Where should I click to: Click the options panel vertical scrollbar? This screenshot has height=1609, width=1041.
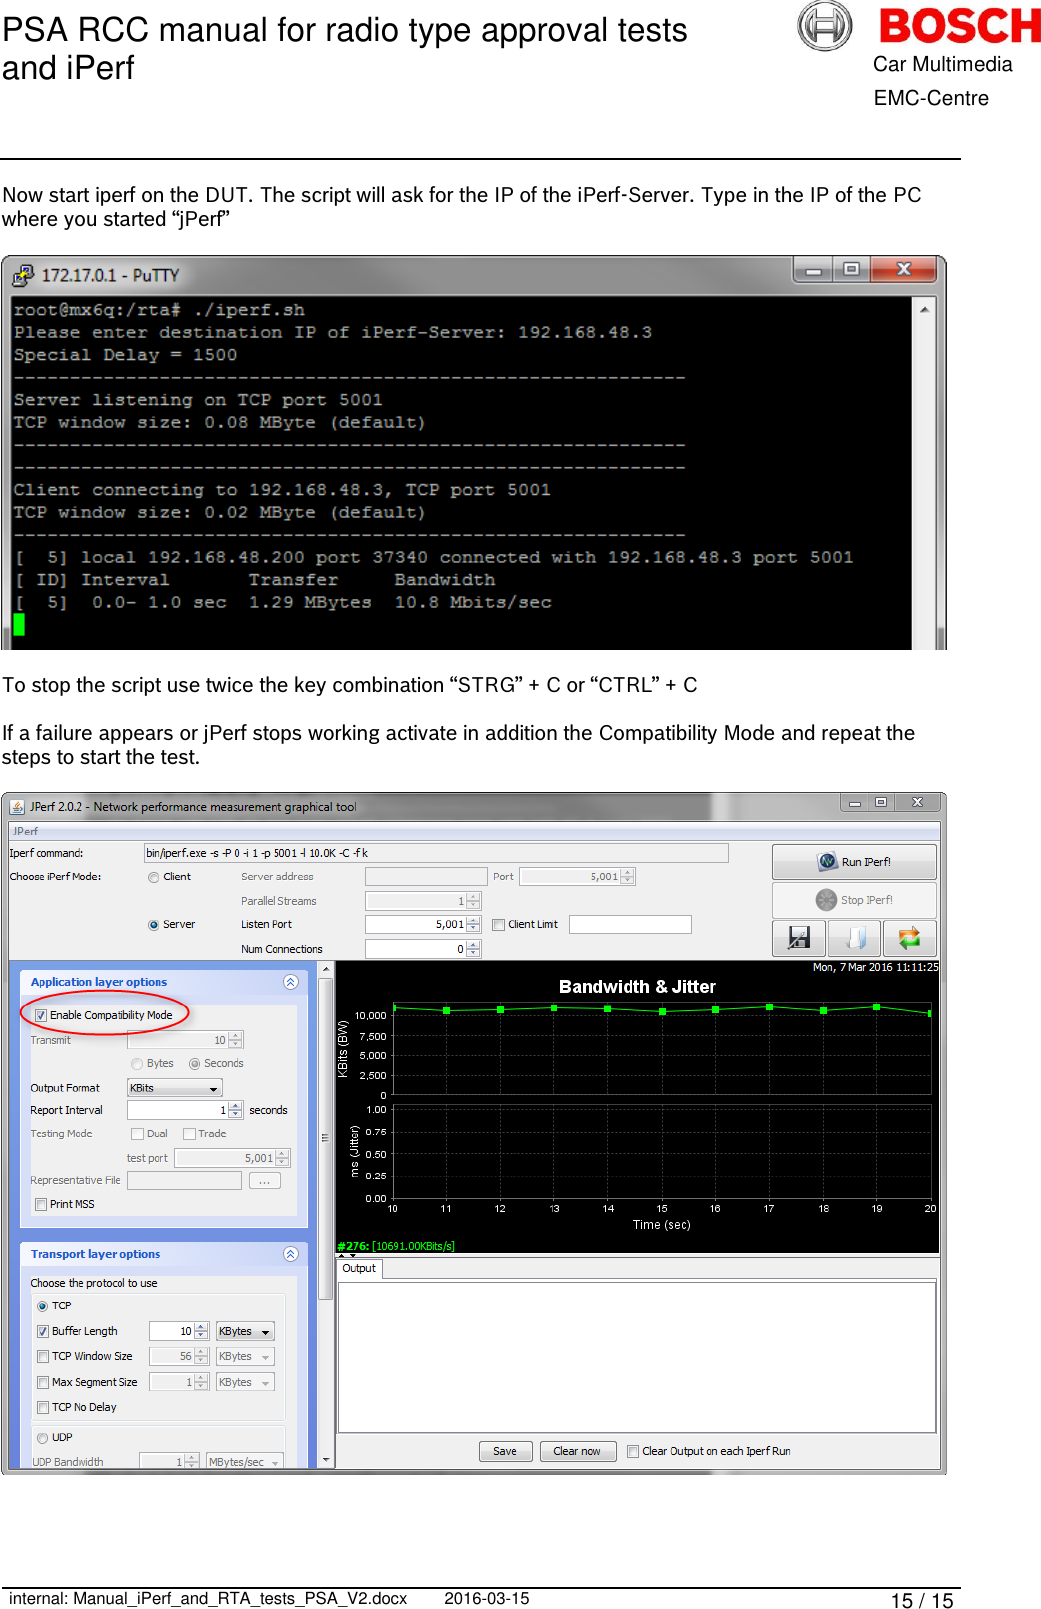point(325,1138)
